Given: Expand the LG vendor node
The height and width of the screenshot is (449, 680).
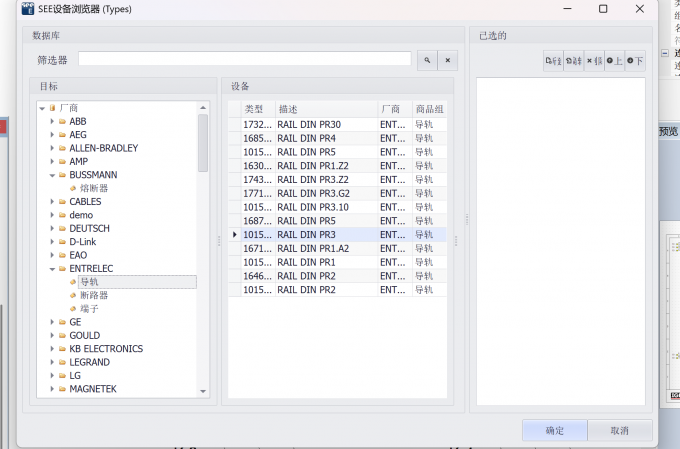Looking at the screenshot, I should (x=52, y=376).
